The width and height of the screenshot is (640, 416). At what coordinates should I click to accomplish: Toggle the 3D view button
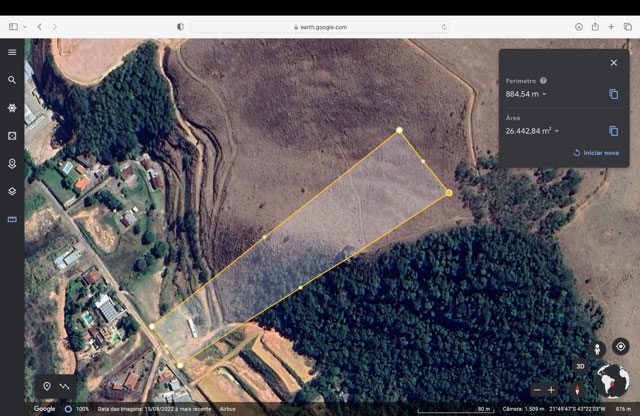(x=579, y=366)
